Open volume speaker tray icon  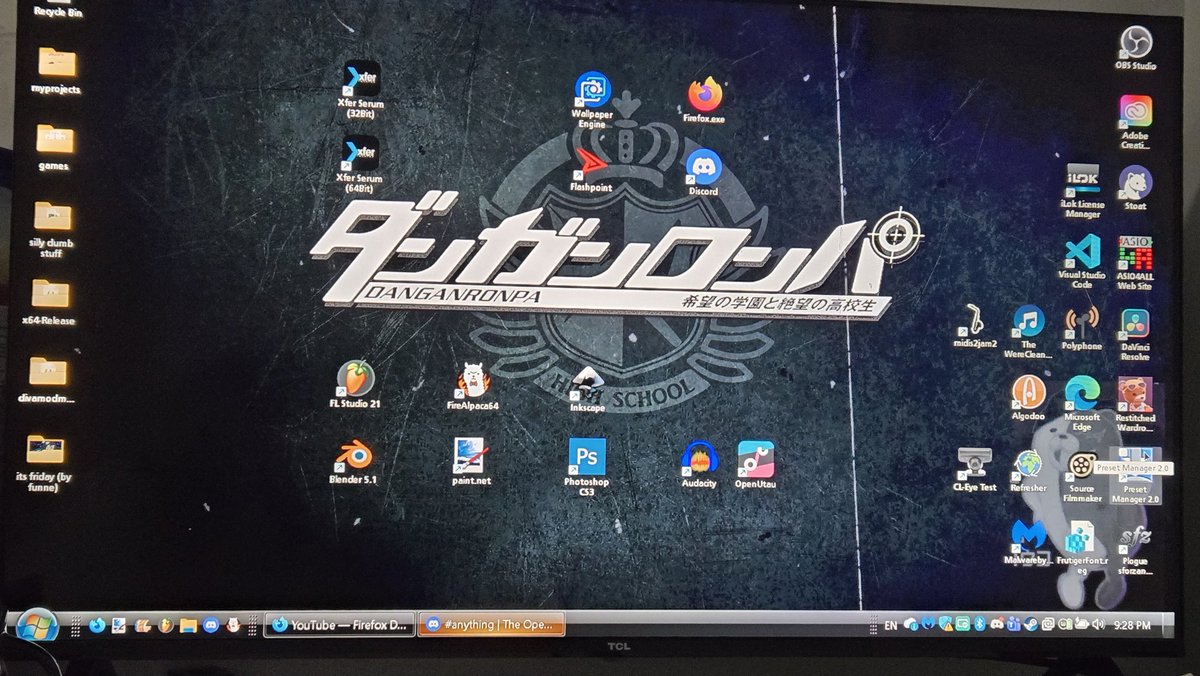(1098, 624)
